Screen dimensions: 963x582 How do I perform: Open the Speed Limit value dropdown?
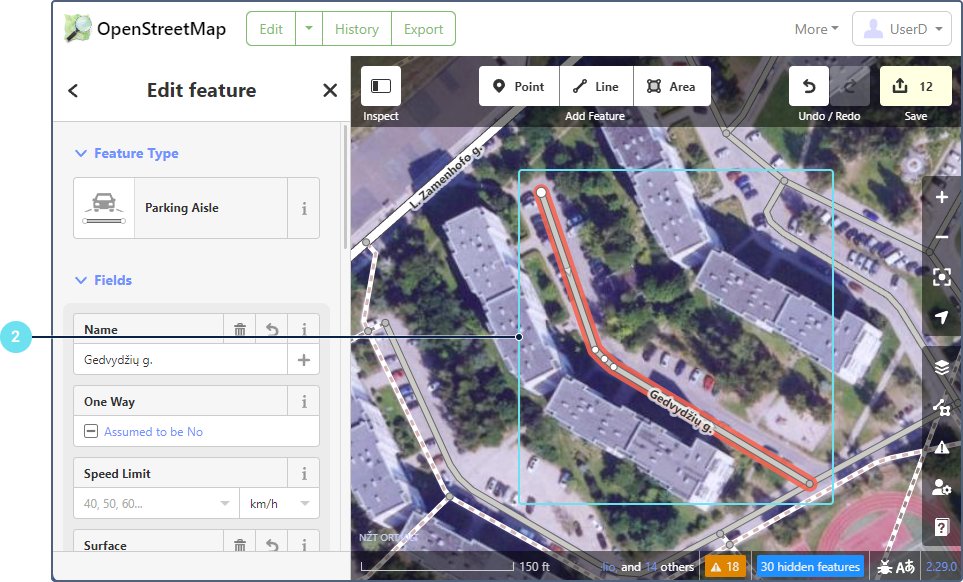[x=224, y=504]
